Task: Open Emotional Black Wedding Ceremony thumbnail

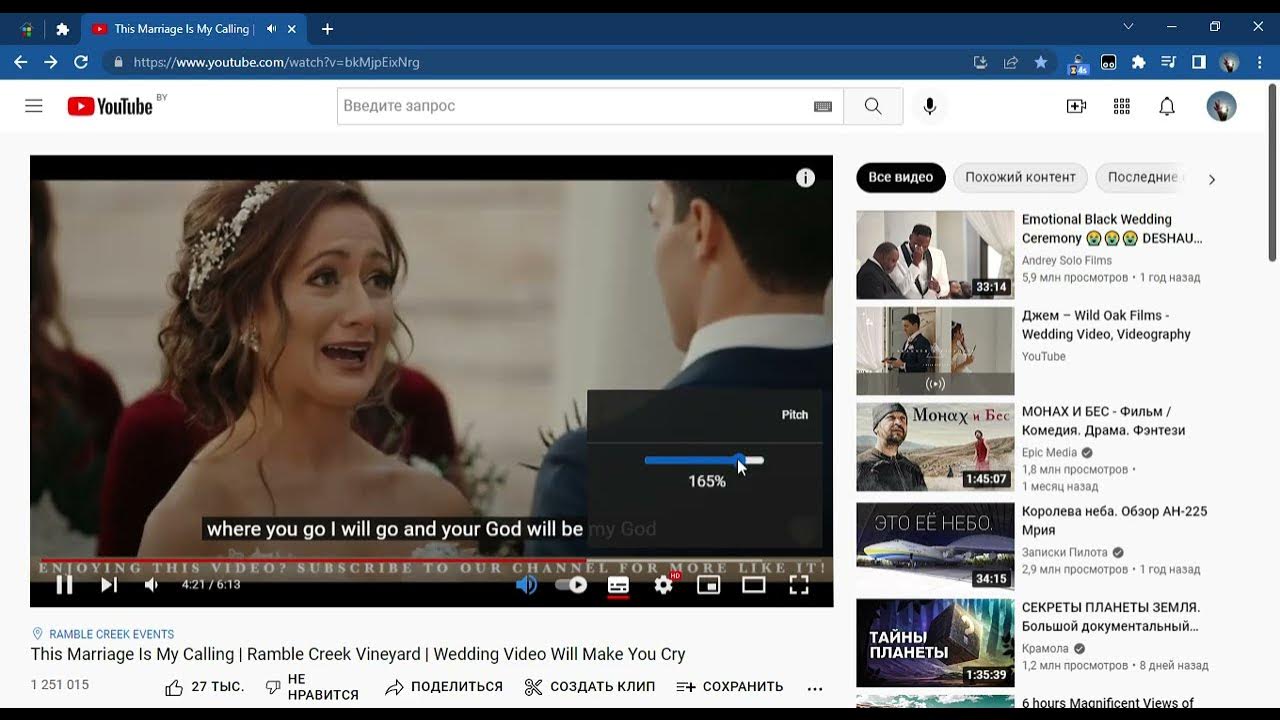Action: tap(935, 255)
